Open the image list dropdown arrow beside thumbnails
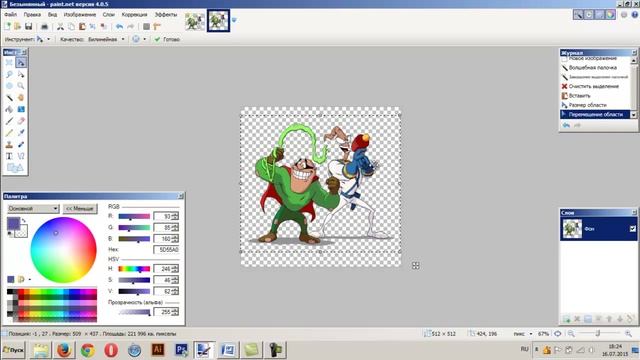 [x=234, y=20]
